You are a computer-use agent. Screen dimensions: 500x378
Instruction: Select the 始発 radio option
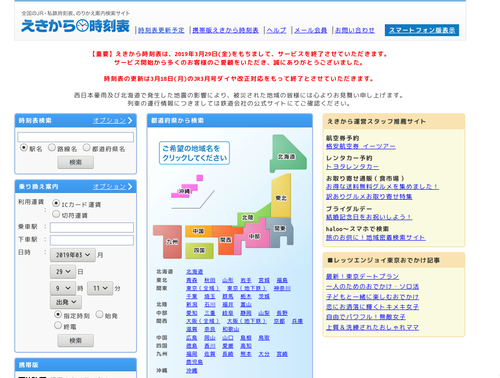[99, 314]
